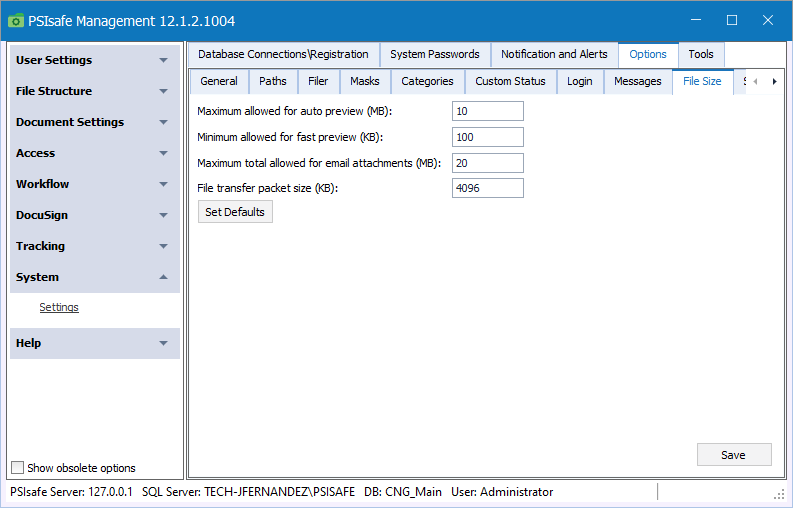Open the Login sub-tab
Image resolution: width=793 pixels, height=508 pixels.
click(x=580, y=81)
